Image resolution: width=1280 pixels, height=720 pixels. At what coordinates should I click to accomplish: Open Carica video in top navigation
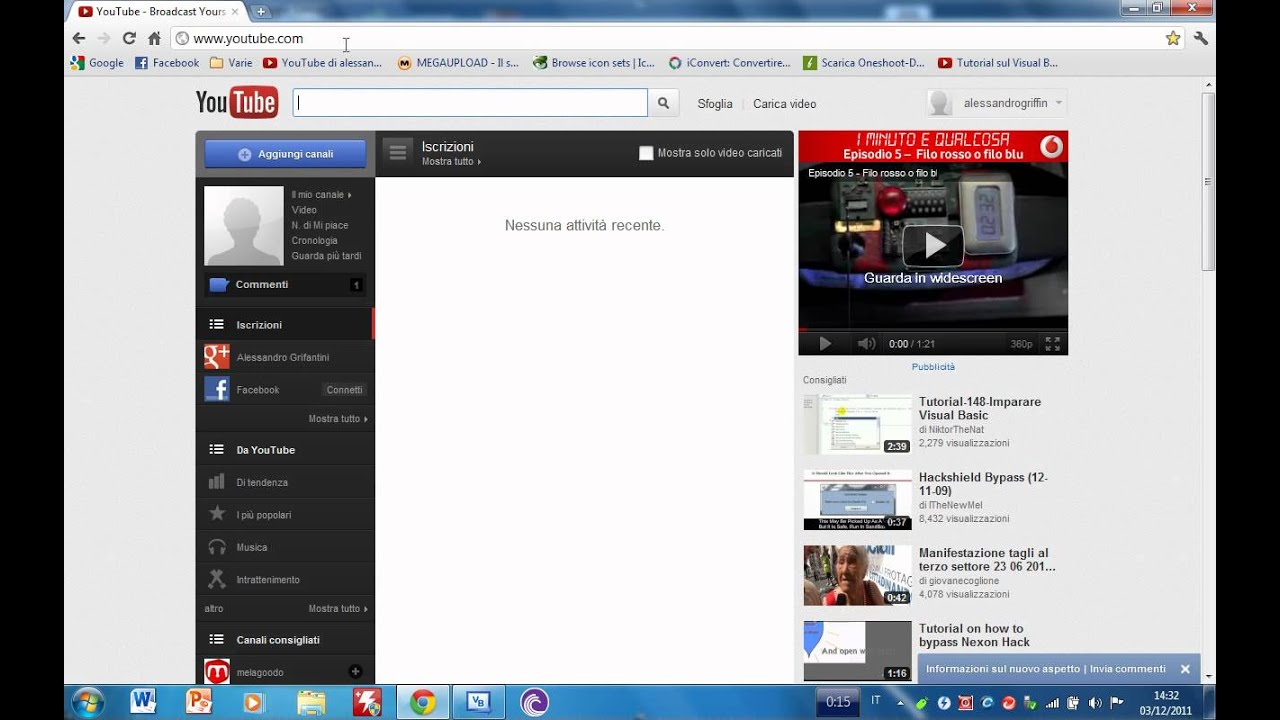pyautogui.click(x=785, y=103)
